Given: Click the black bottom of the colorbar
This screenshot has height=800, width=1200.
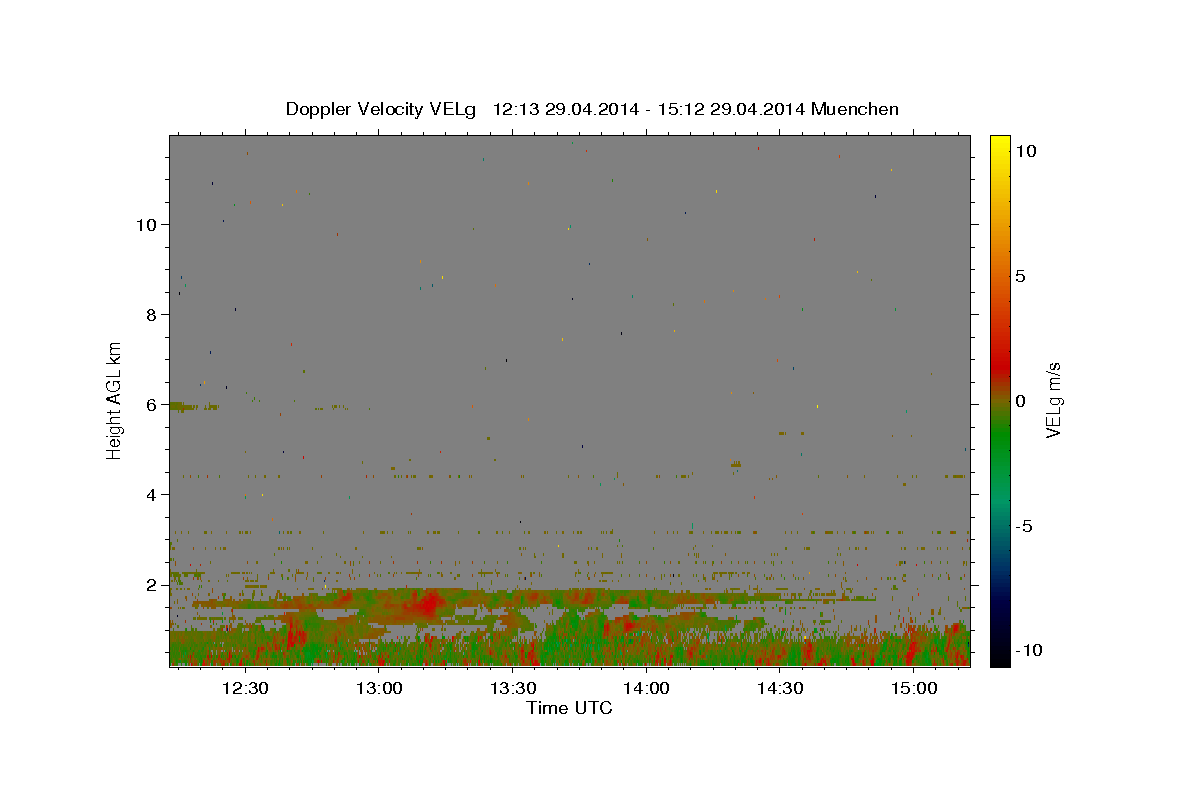Looking at the screenshot, I should click(999, 657).
